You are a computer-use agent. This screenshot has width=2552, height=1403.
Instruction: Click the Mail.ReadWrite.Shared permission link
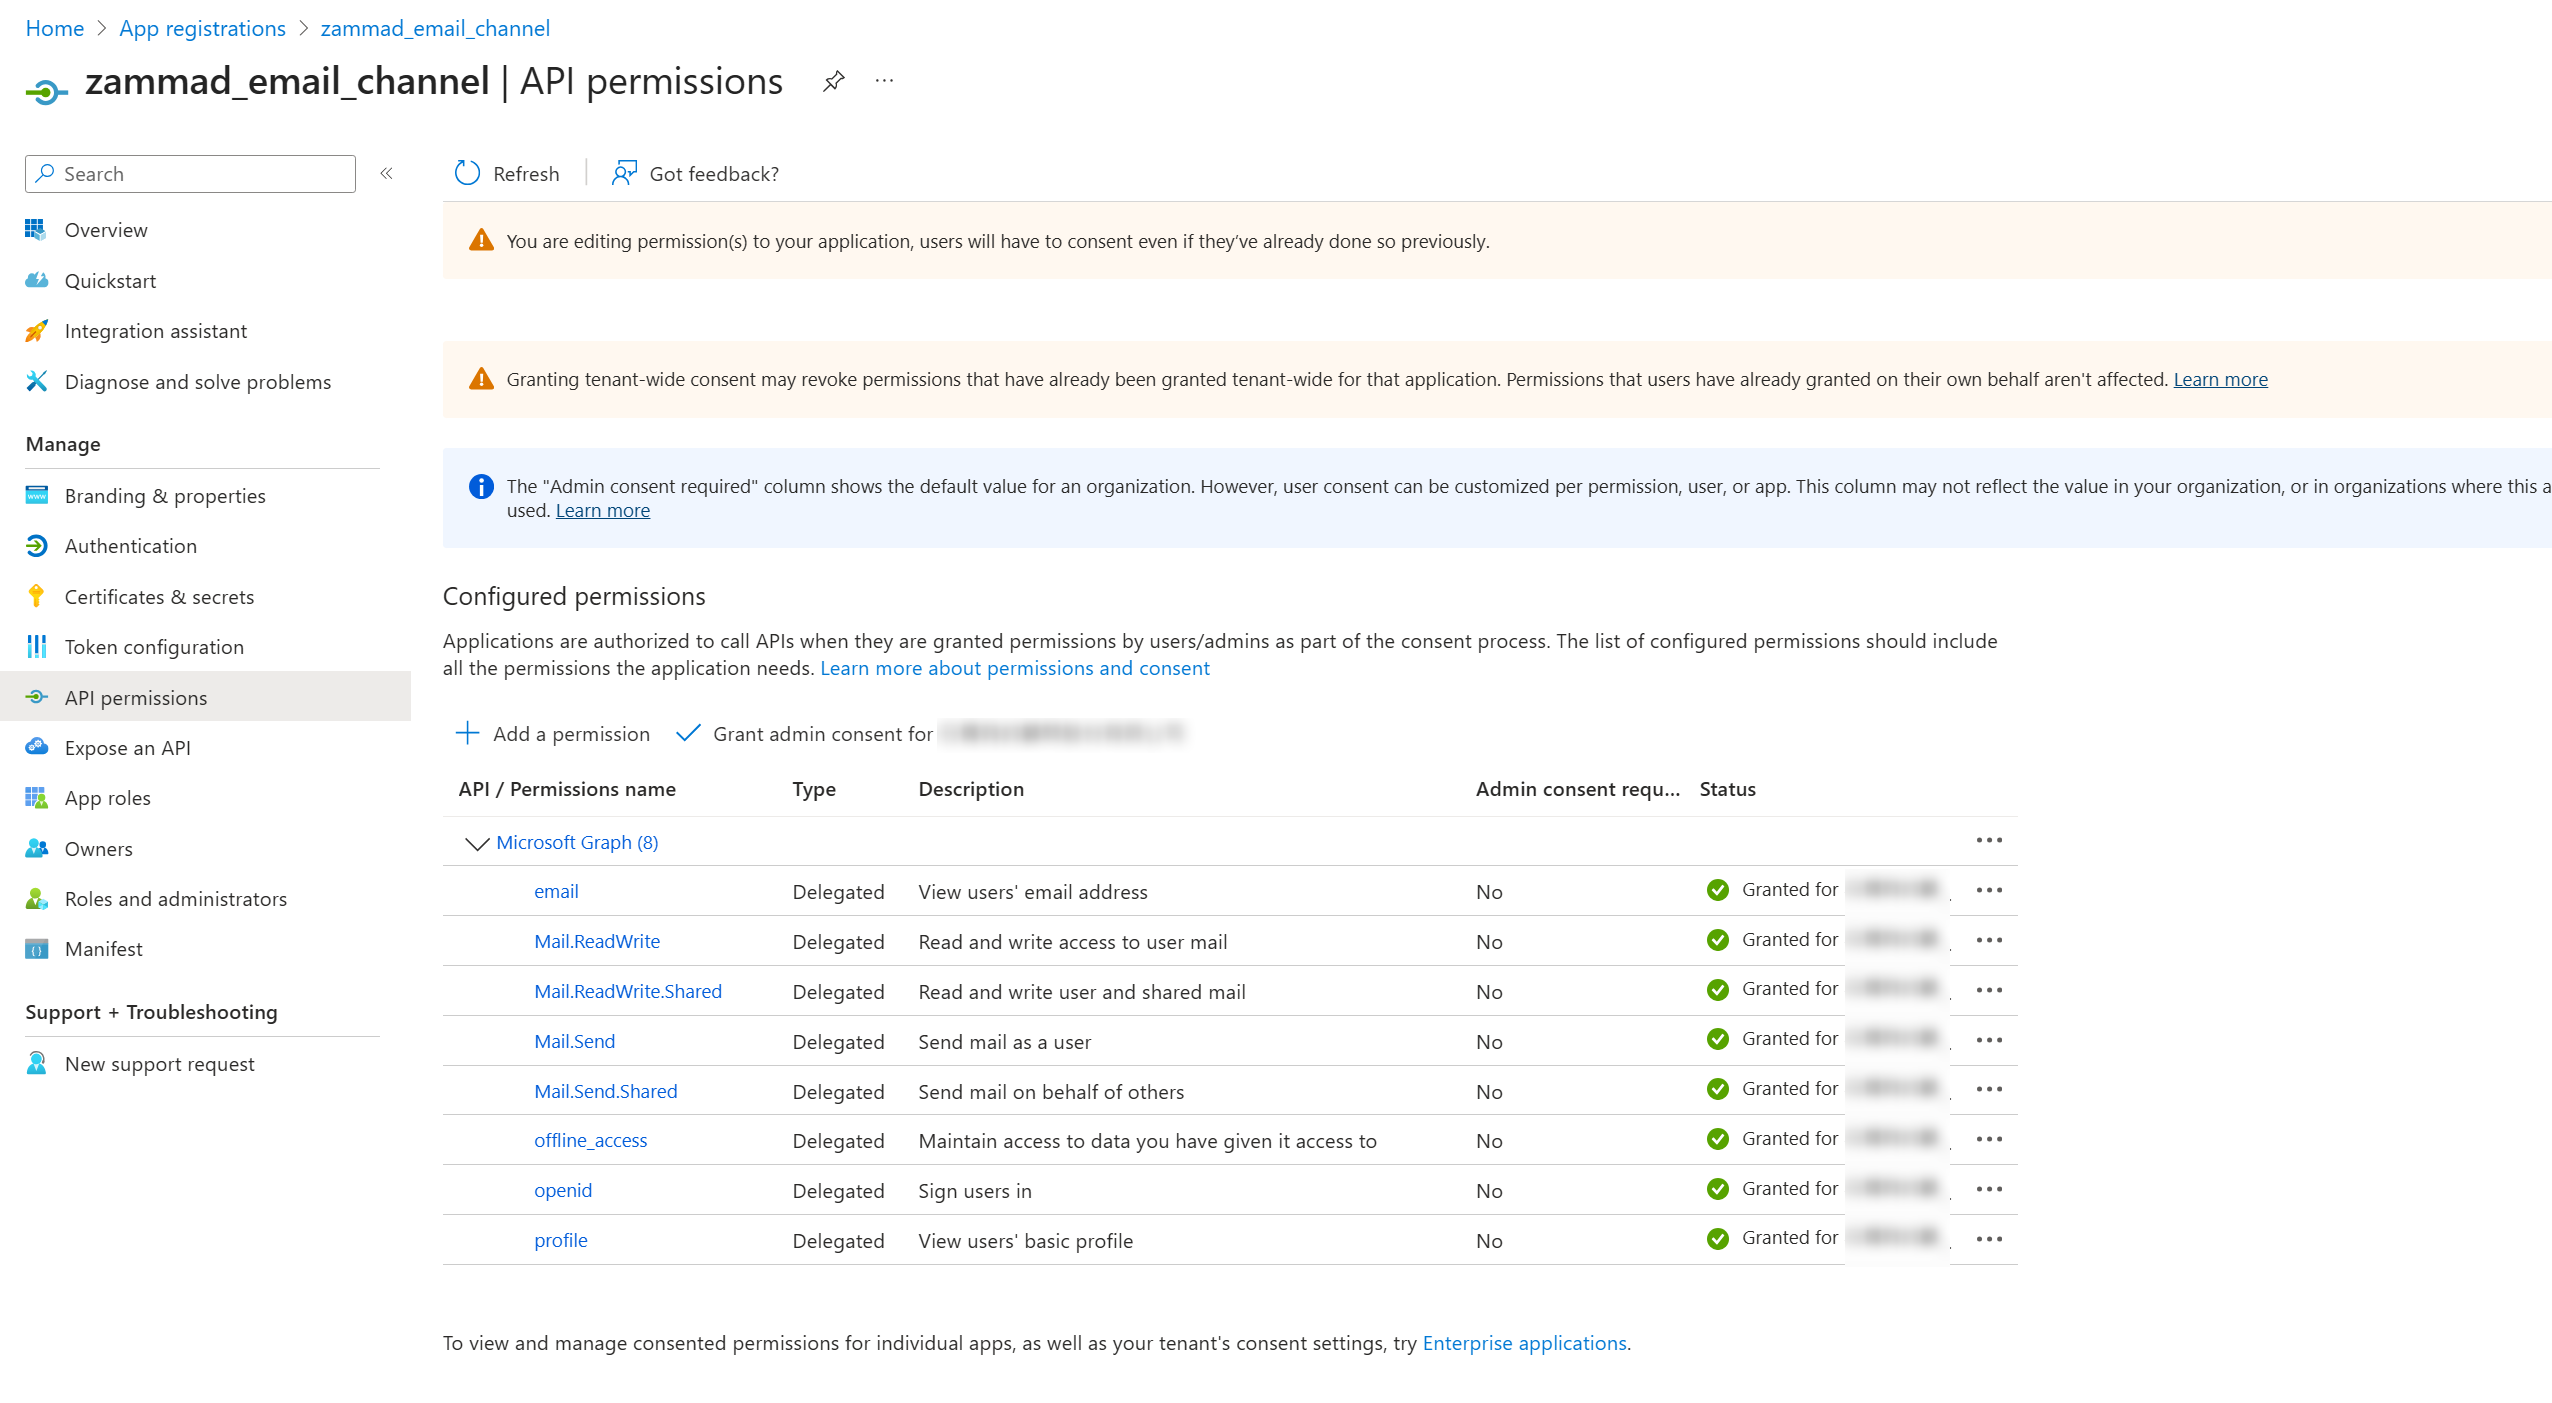[627, 991]
